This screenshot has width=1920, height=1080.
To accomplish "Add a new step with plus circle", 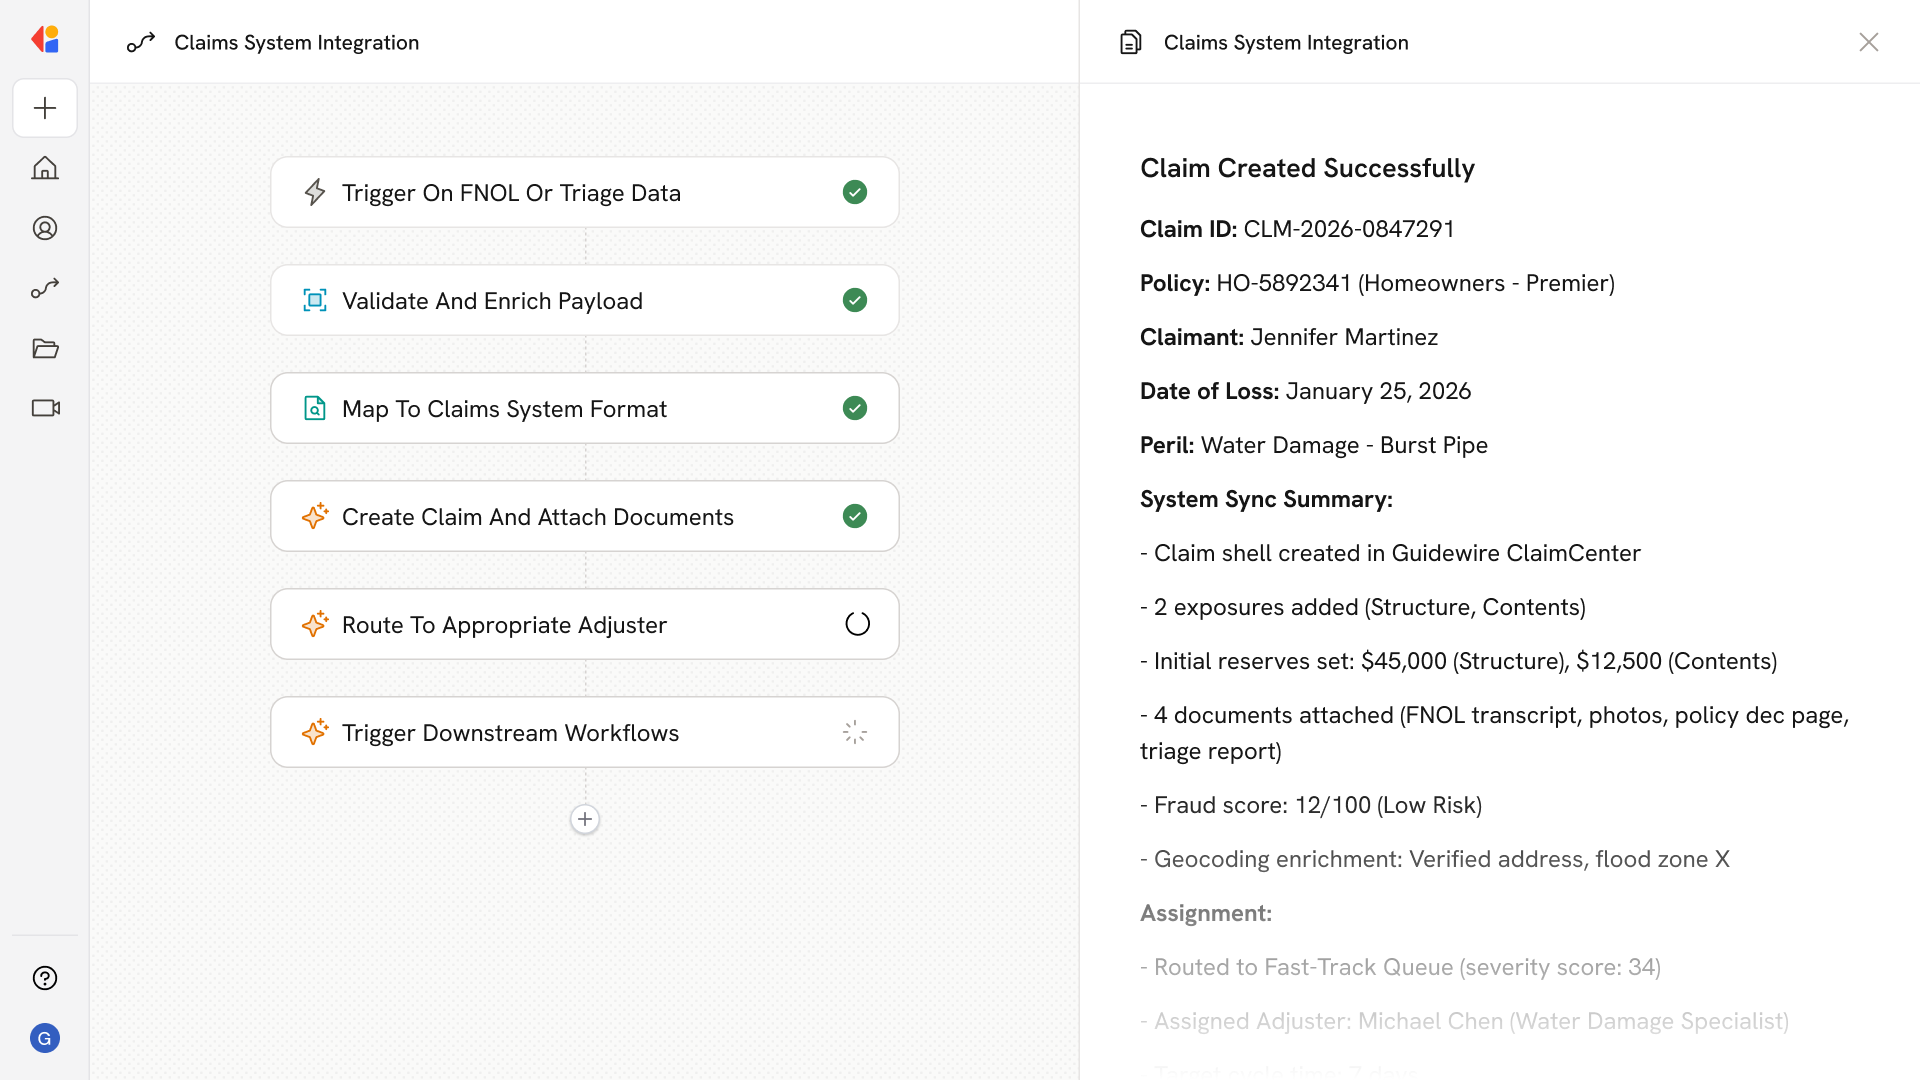I will (x=585, y=819).
